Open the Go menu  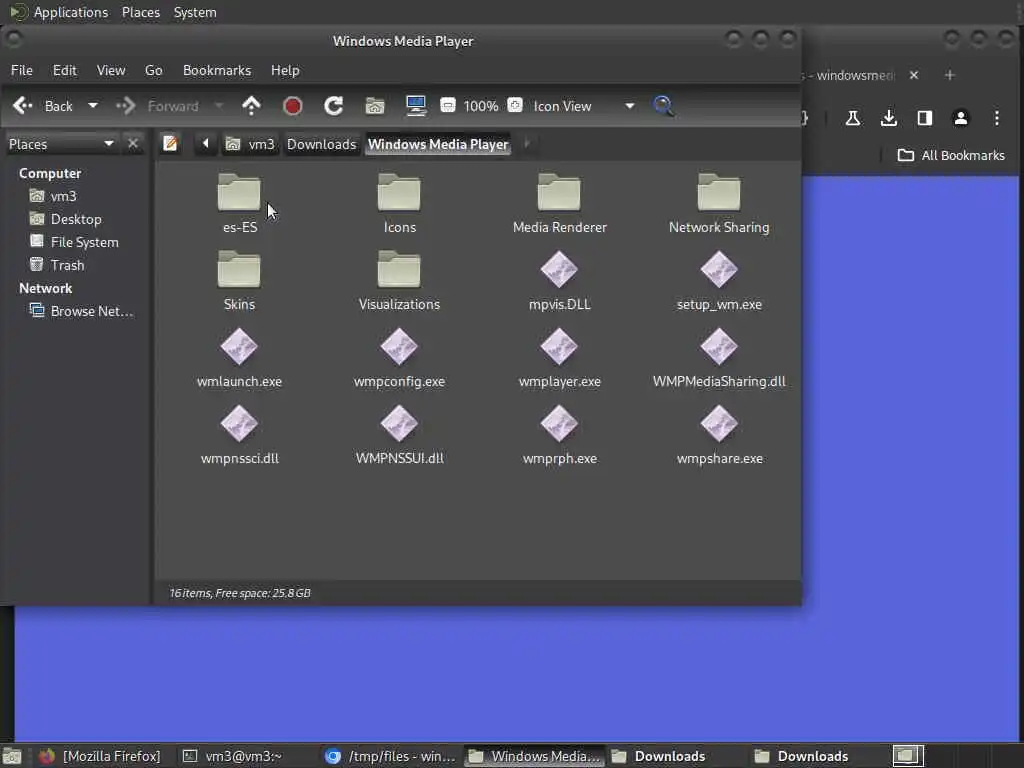[x=153, y=70]
